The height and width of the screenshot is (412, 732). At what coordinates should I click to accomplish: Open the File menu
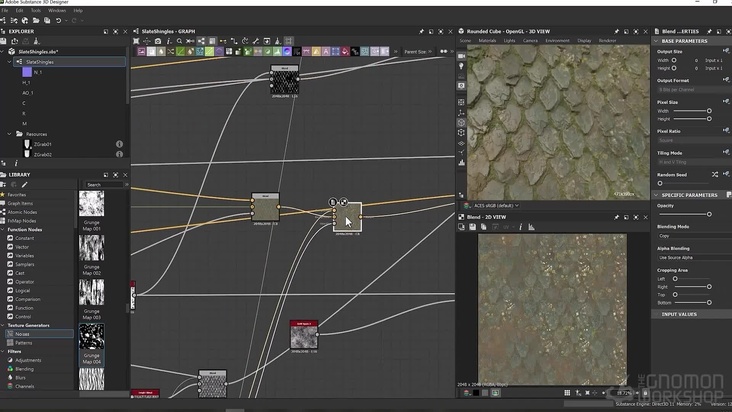5,10
